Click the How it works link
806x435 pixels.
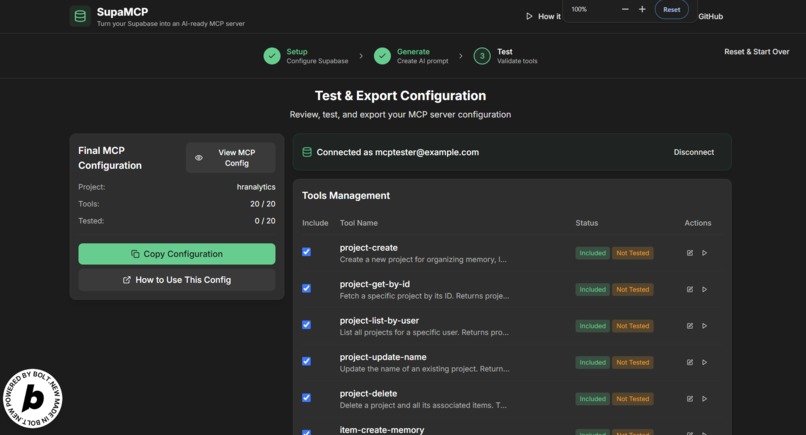pos(544,16)
